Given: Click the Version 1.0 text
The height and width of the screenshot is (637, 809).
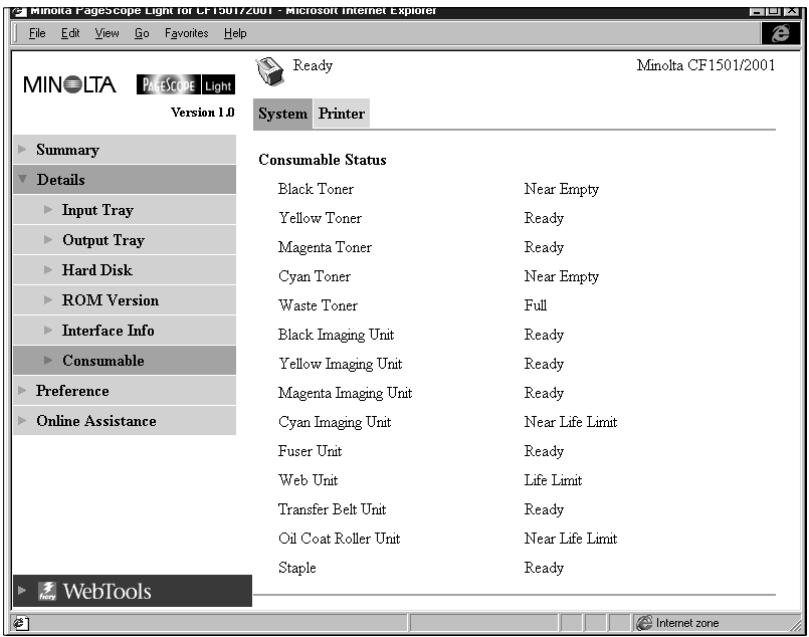Looking at the screenshot, I should pos(203,112).
